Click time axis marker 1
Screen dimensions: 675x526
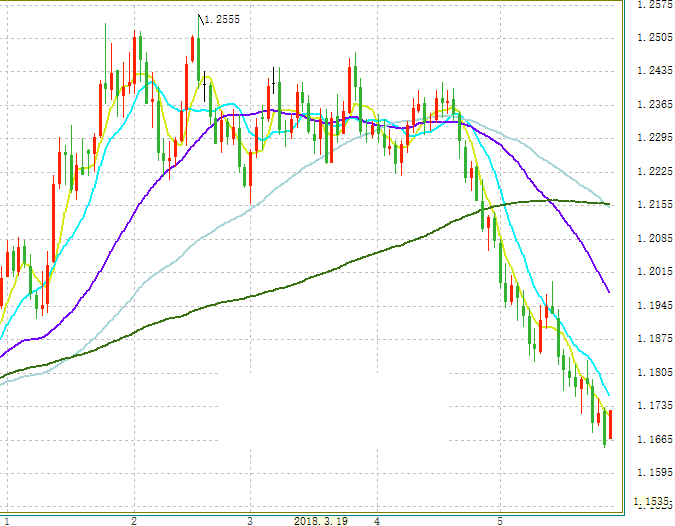point(7,521)
